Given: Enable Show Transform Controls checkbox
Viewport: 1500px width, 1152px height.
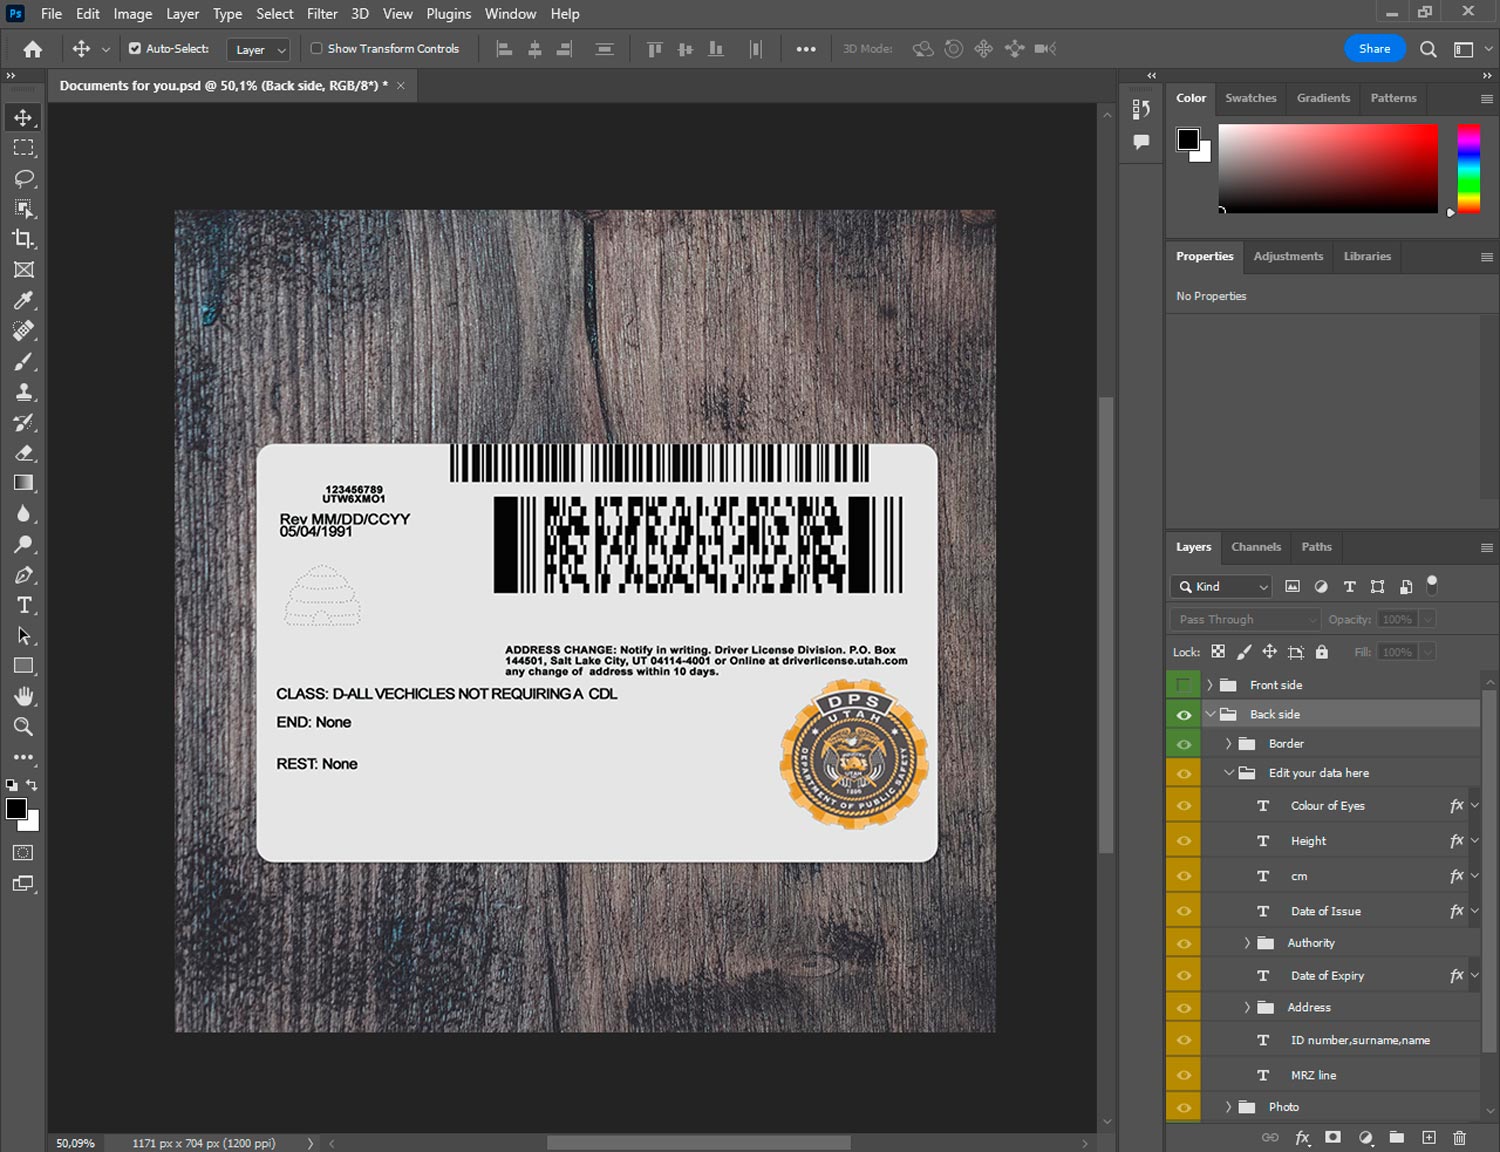Looking at the screenshot, I should point(316,48).
